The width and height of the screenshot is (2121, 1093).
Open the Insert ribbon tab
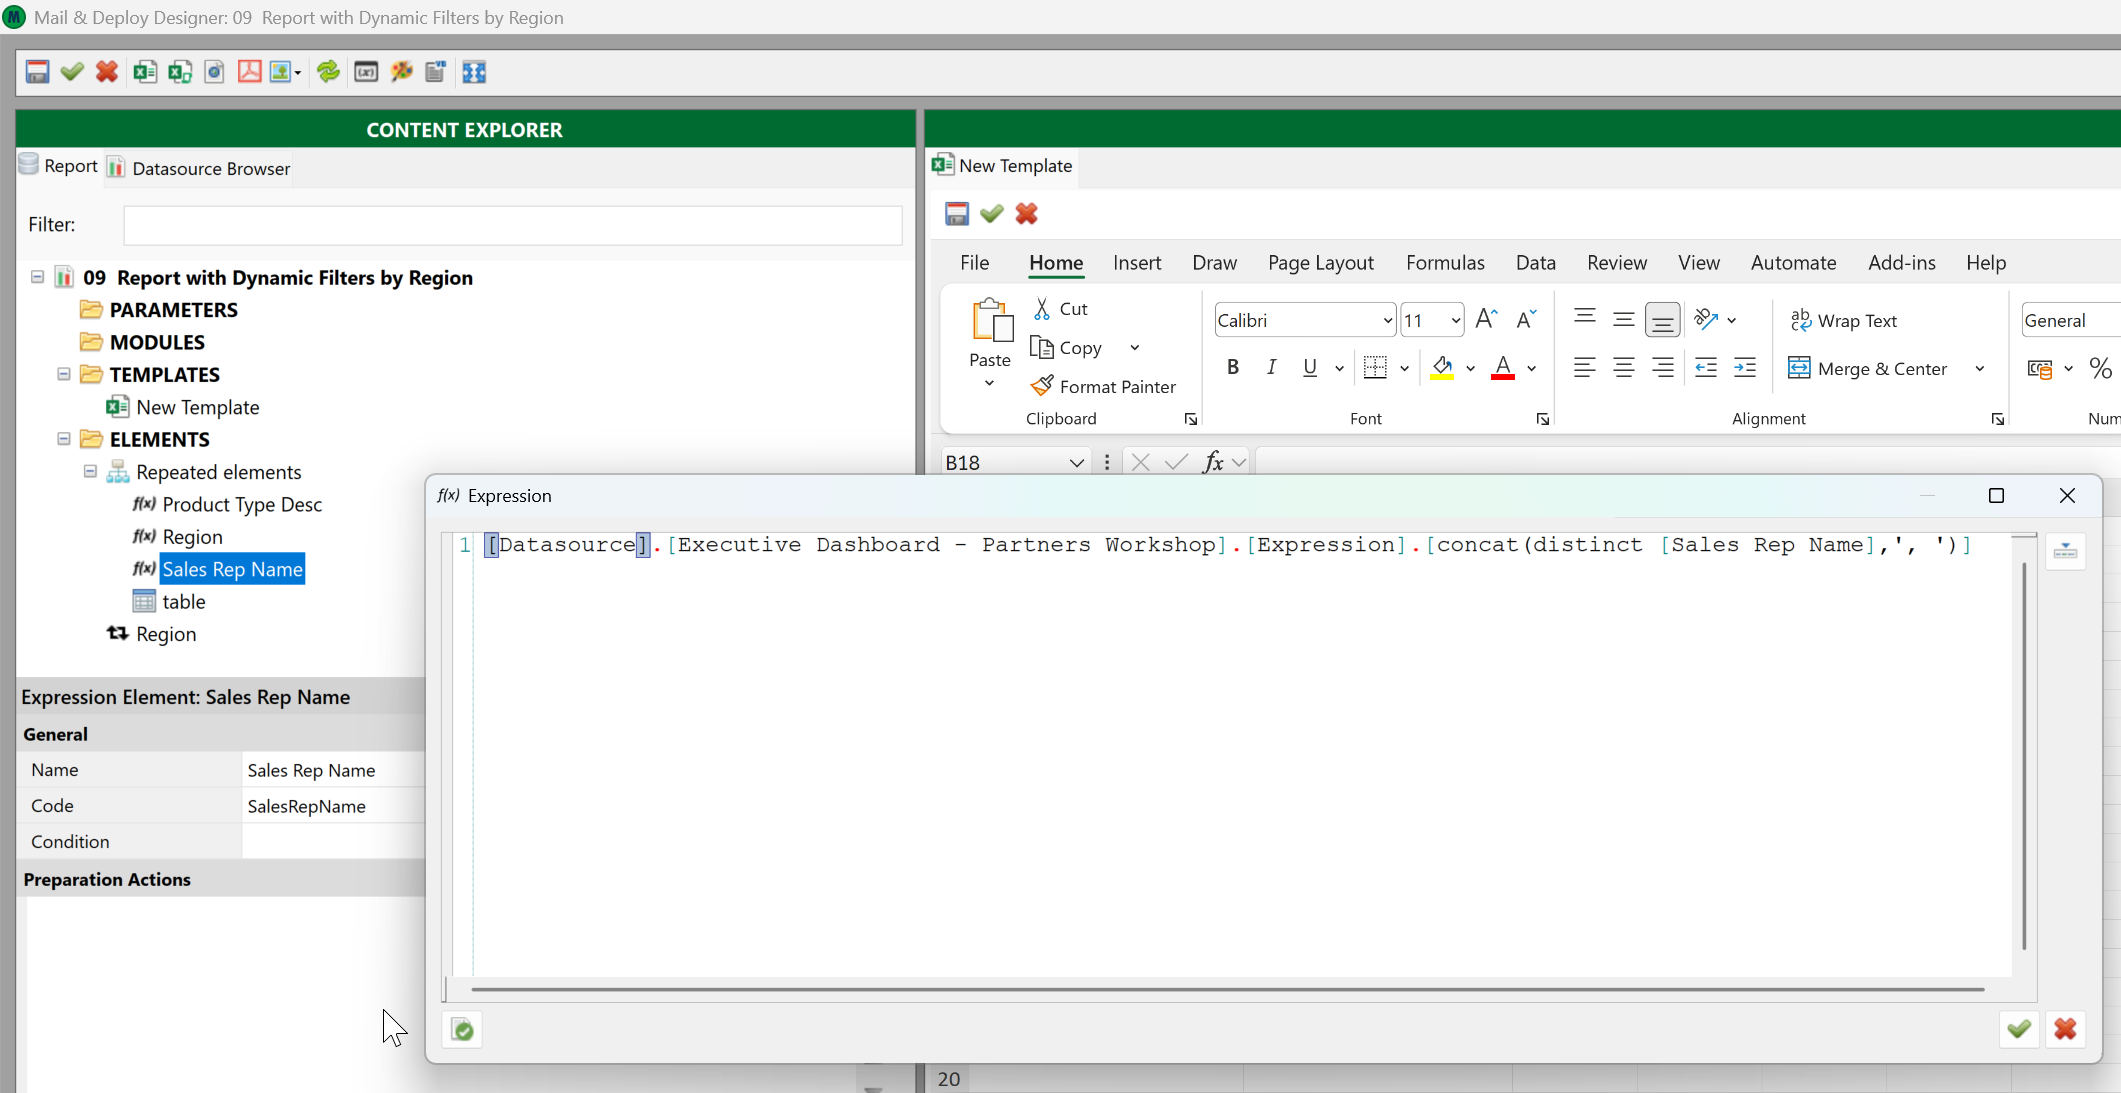(x=1136, y=263)
